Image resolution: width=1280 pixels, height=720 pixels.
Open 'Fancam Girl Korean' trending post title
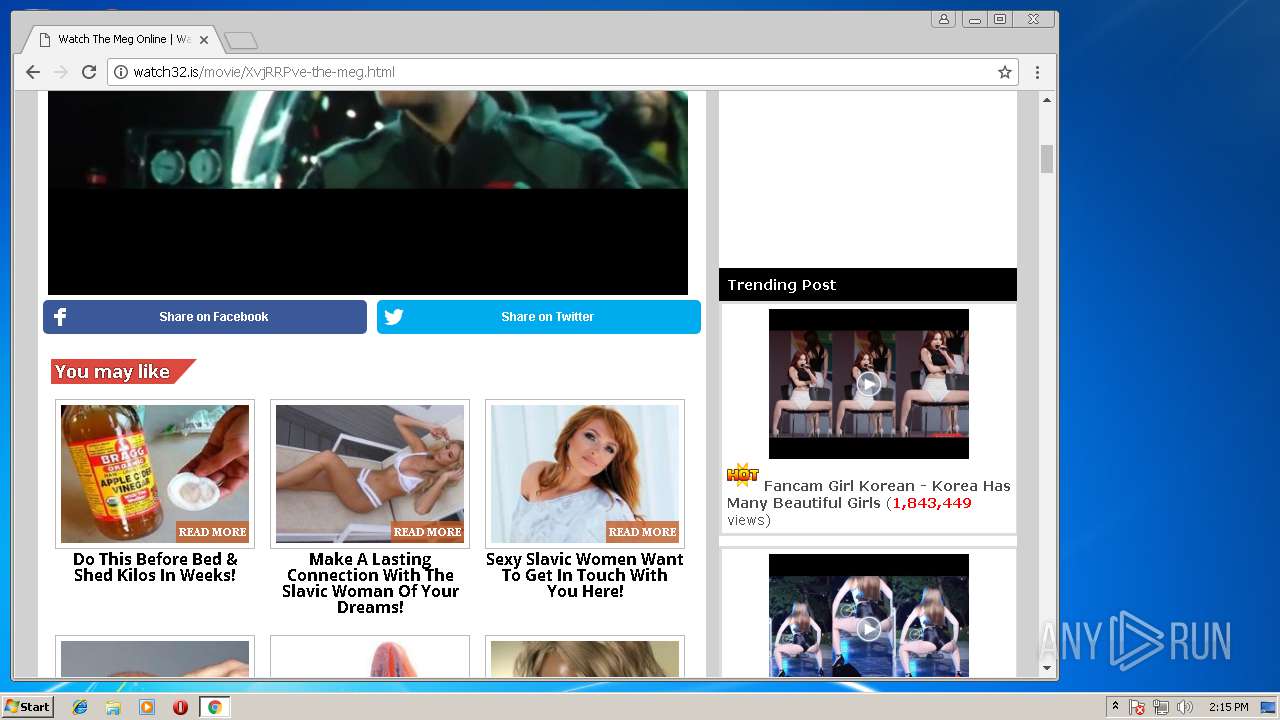pyautogui.click(x=869, y=494)
